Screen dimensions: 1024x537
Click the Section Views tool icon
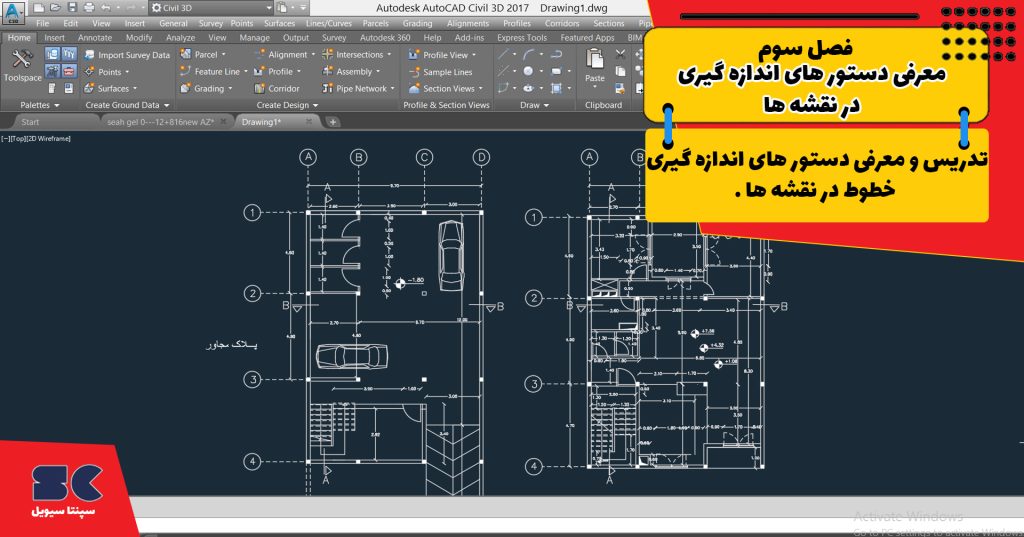(414, 88)
